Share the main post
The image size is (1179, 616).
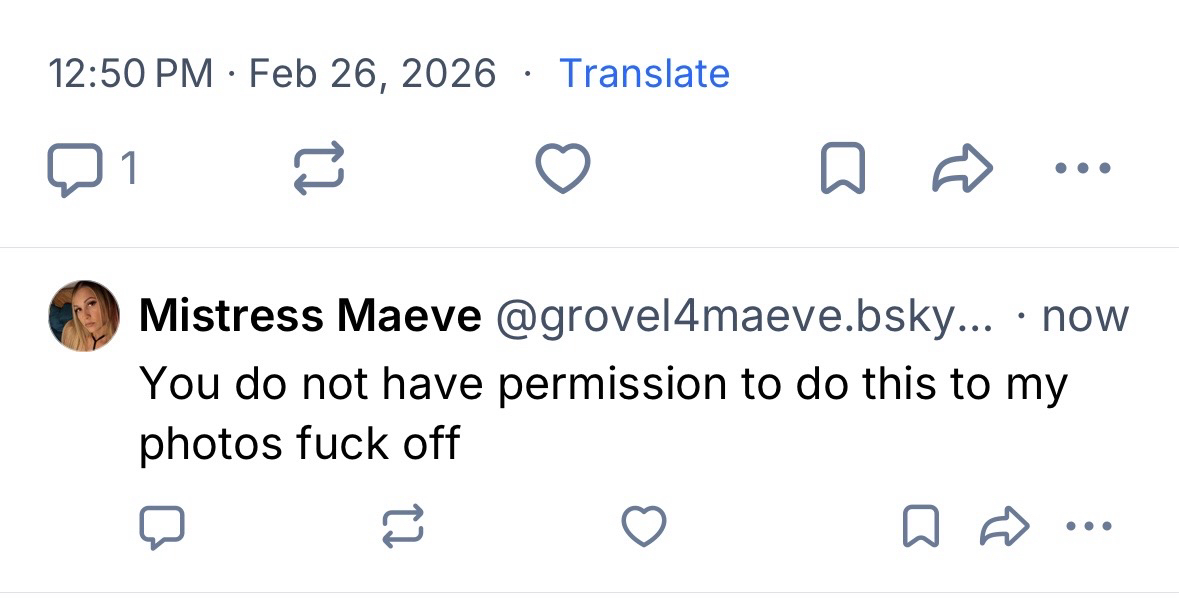960,169
